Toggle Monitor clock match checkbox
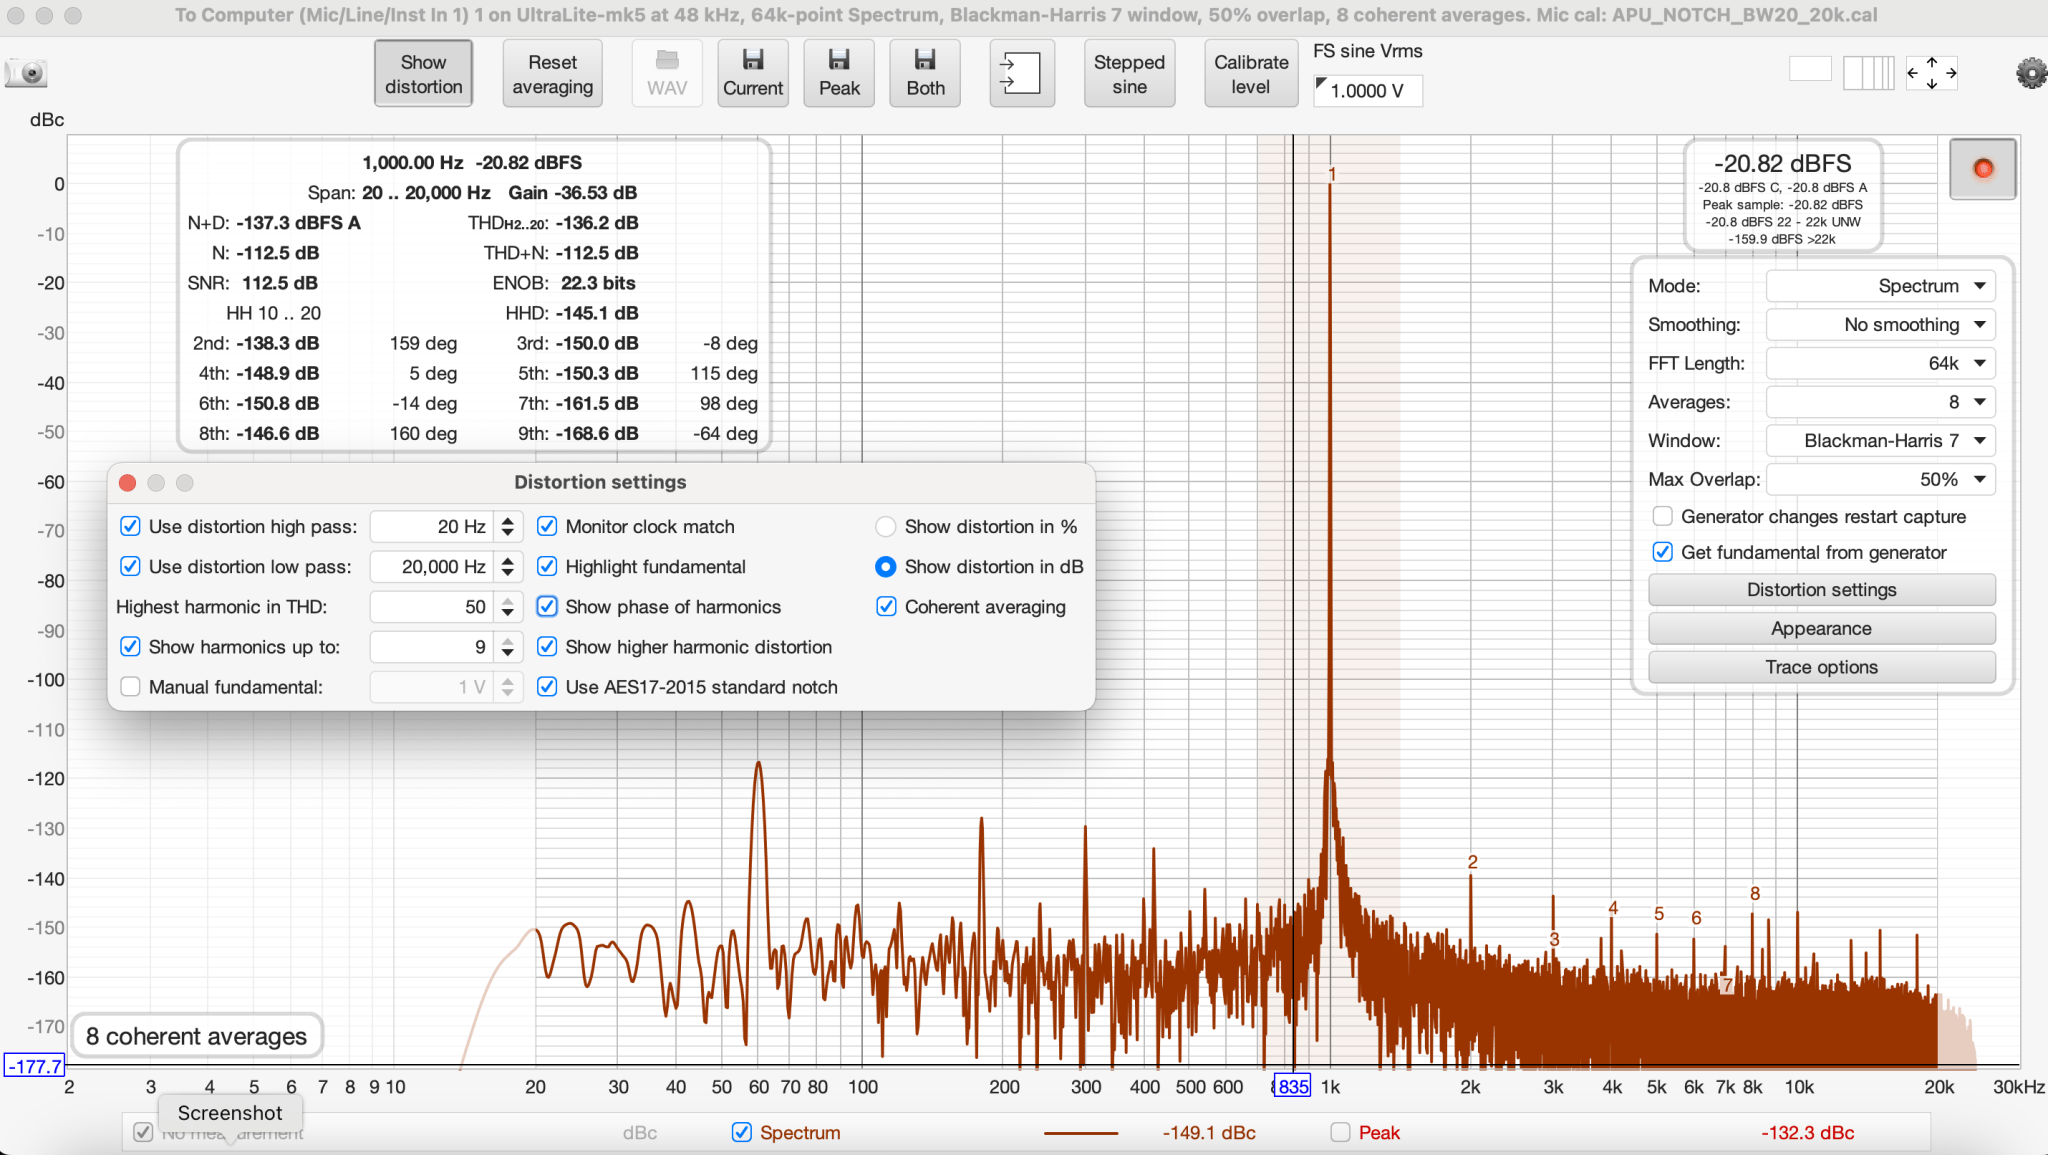Viewport: 2048px width, 1155px height. (x=547, y=527)
